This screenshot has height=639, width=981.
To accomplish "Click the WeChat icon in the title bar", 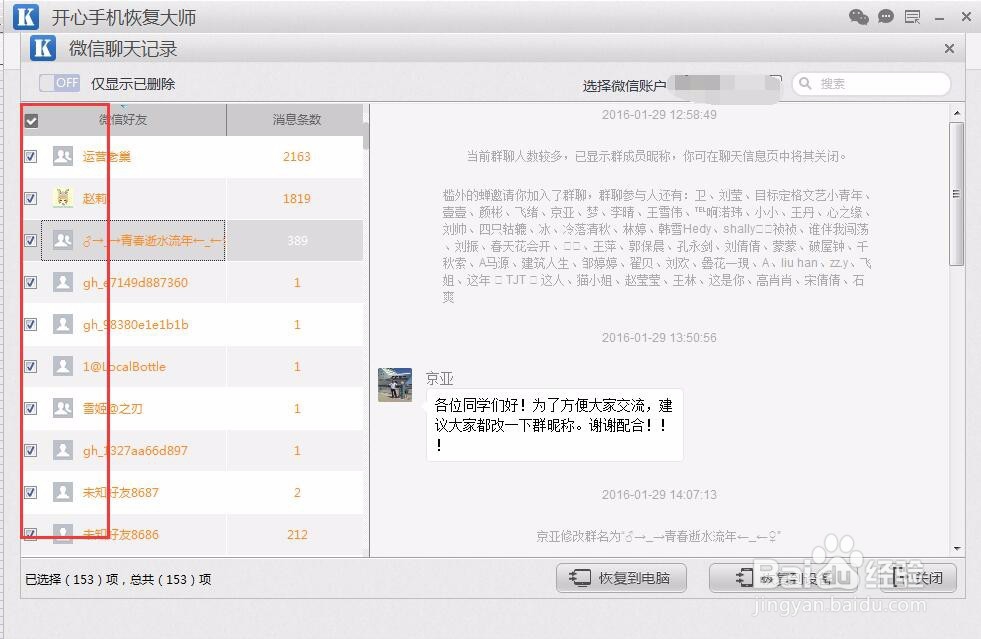I will 857,16.
